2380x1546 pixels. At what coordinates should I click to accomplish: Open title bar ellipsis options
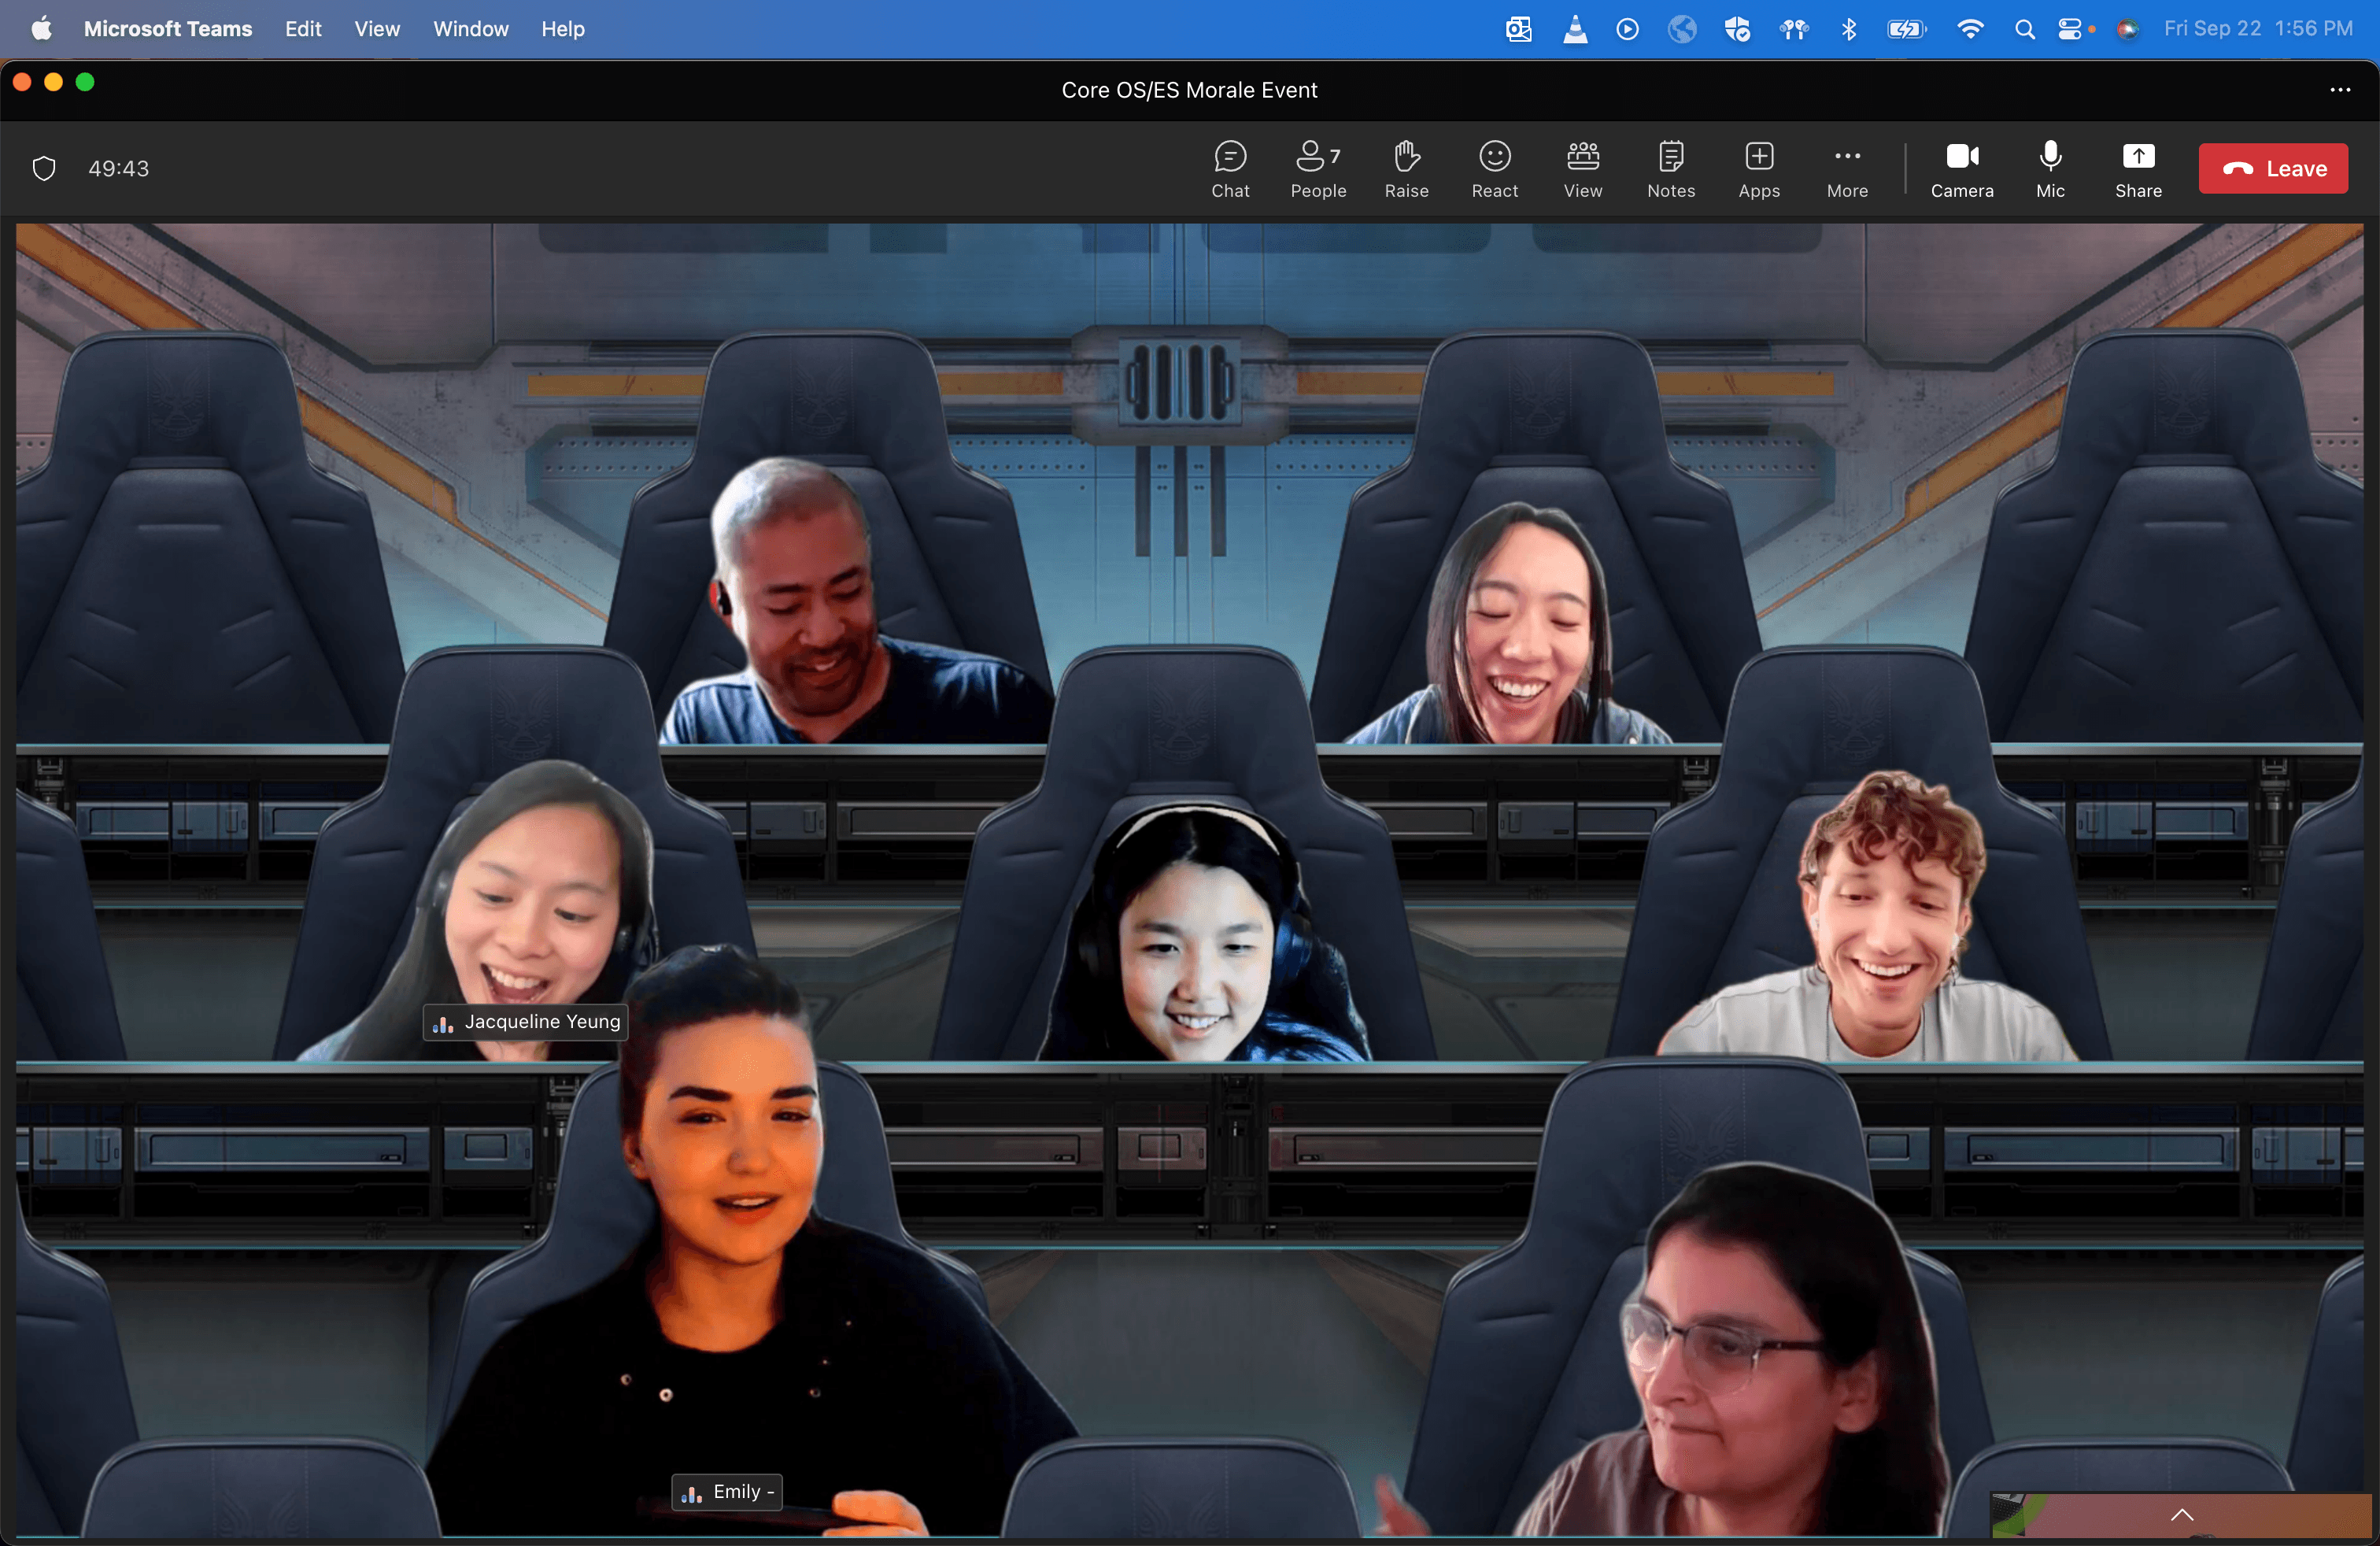tap(2340, 90)
